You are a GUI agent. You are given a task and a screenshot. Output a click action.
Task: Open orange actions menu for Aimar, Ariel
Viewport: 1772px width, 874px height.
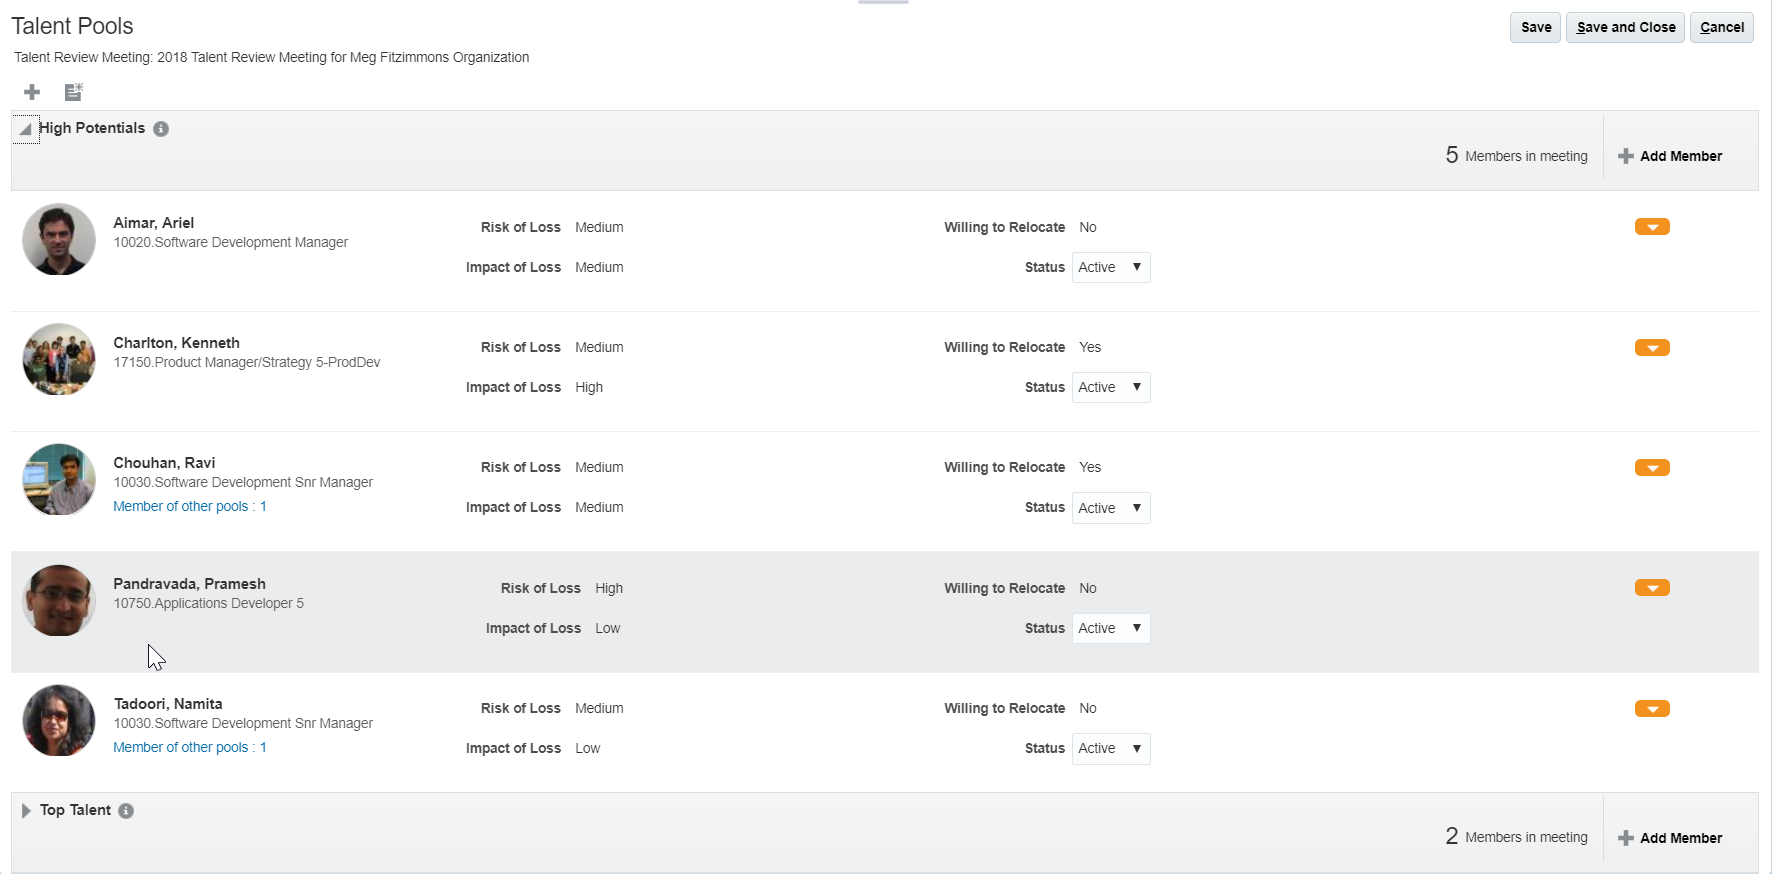click(1652, 227)
